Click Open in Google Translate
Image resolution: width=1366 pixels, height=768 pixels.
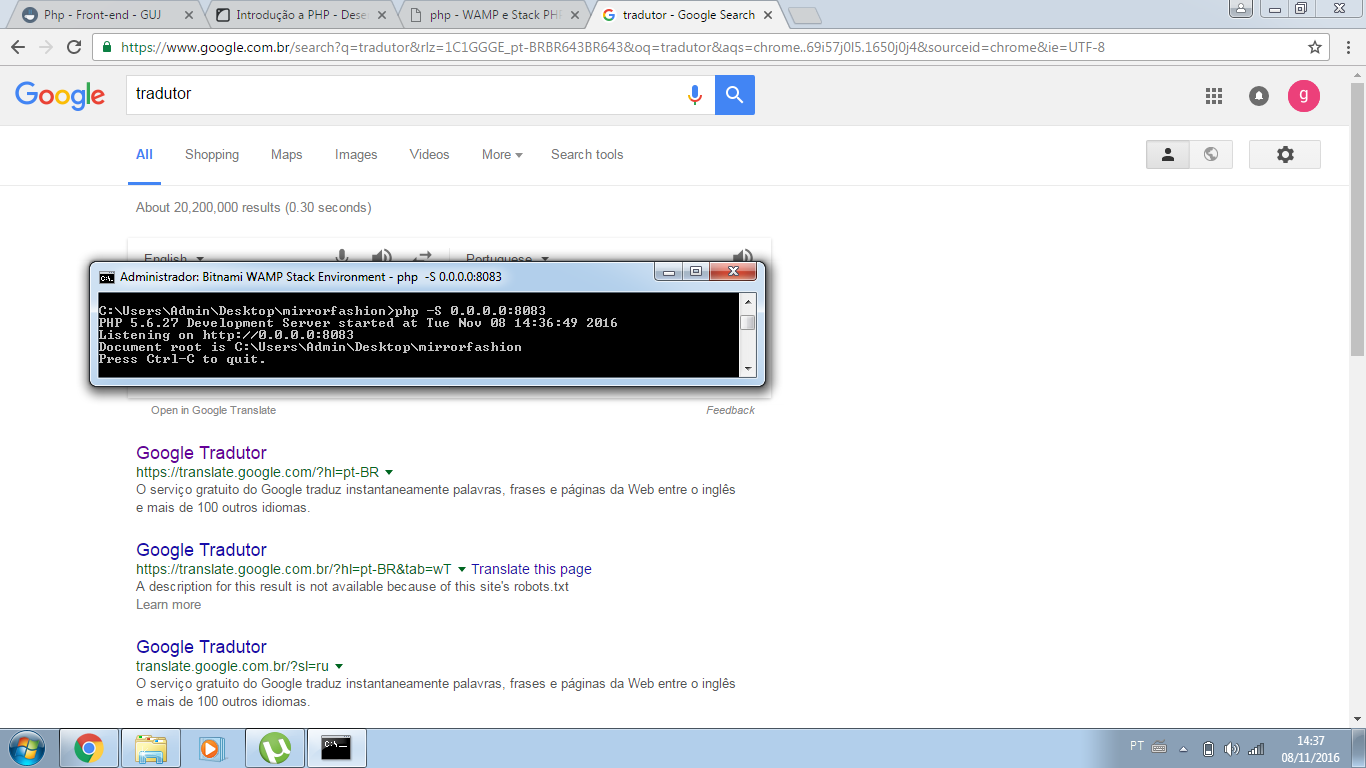[213, 411]
